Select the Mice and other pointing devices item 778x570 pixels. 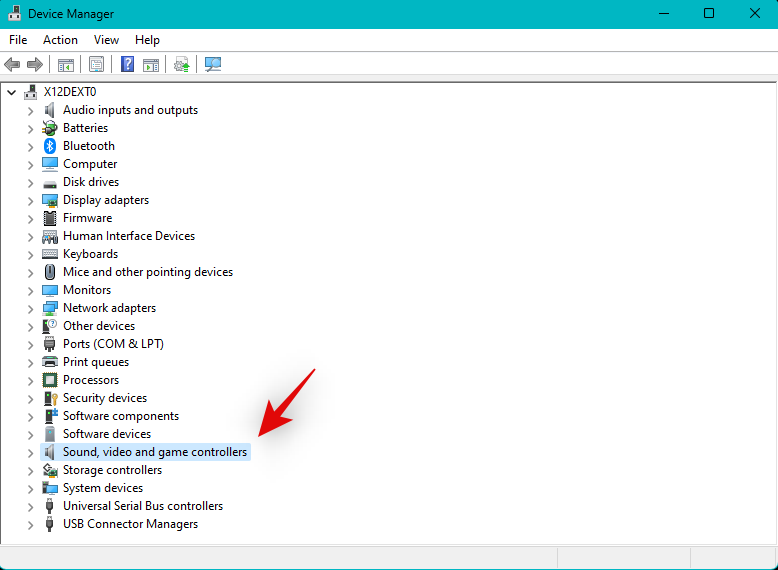pos(147,272)
